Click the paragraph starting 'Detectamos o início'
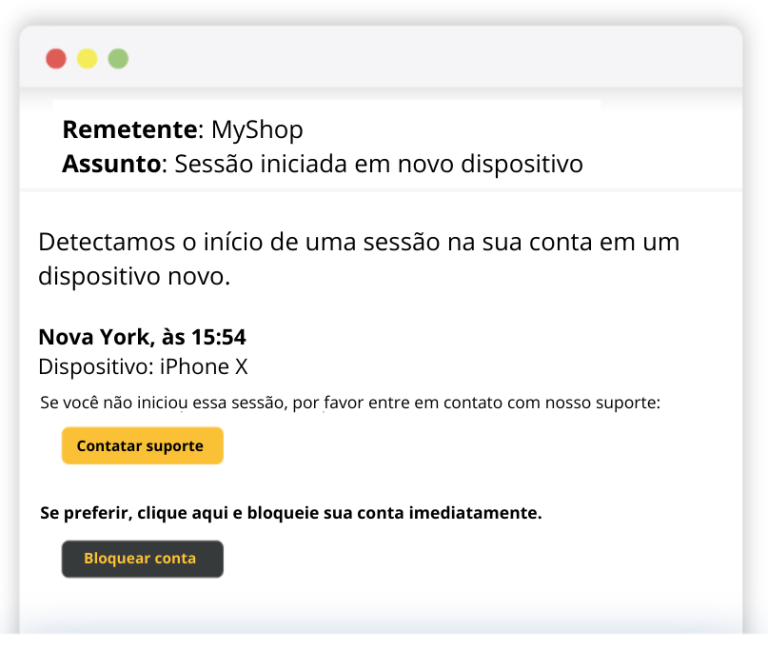 point(358,259)
